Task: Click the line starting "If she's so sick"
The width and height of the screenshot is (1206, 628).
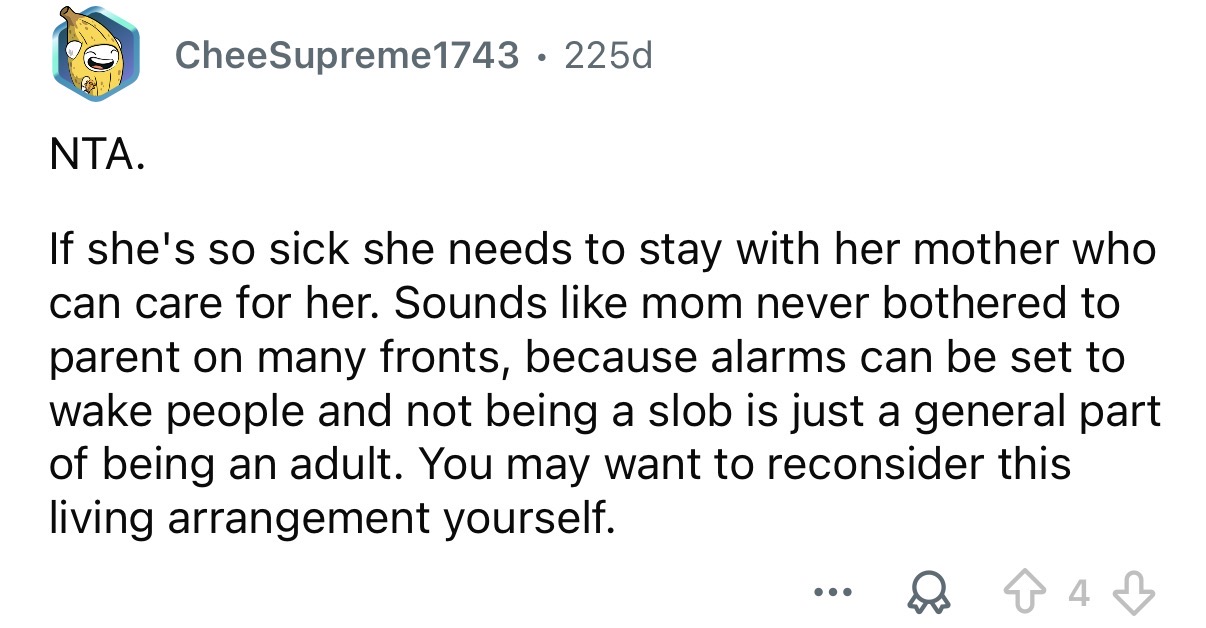Action: pyautogui.click(x=603, y=250)
